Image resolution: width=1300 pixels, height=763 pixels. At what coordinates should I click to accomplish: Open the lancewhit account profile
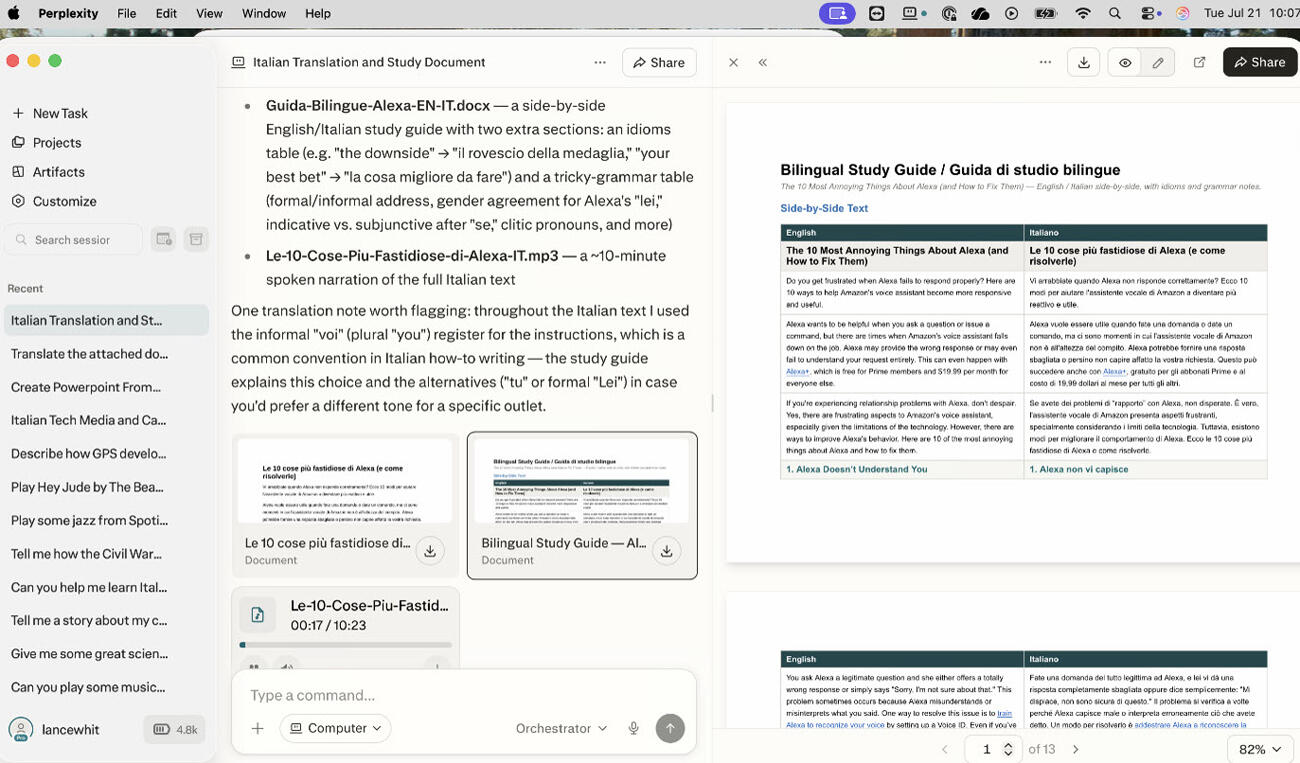click(x=56, y=729)
